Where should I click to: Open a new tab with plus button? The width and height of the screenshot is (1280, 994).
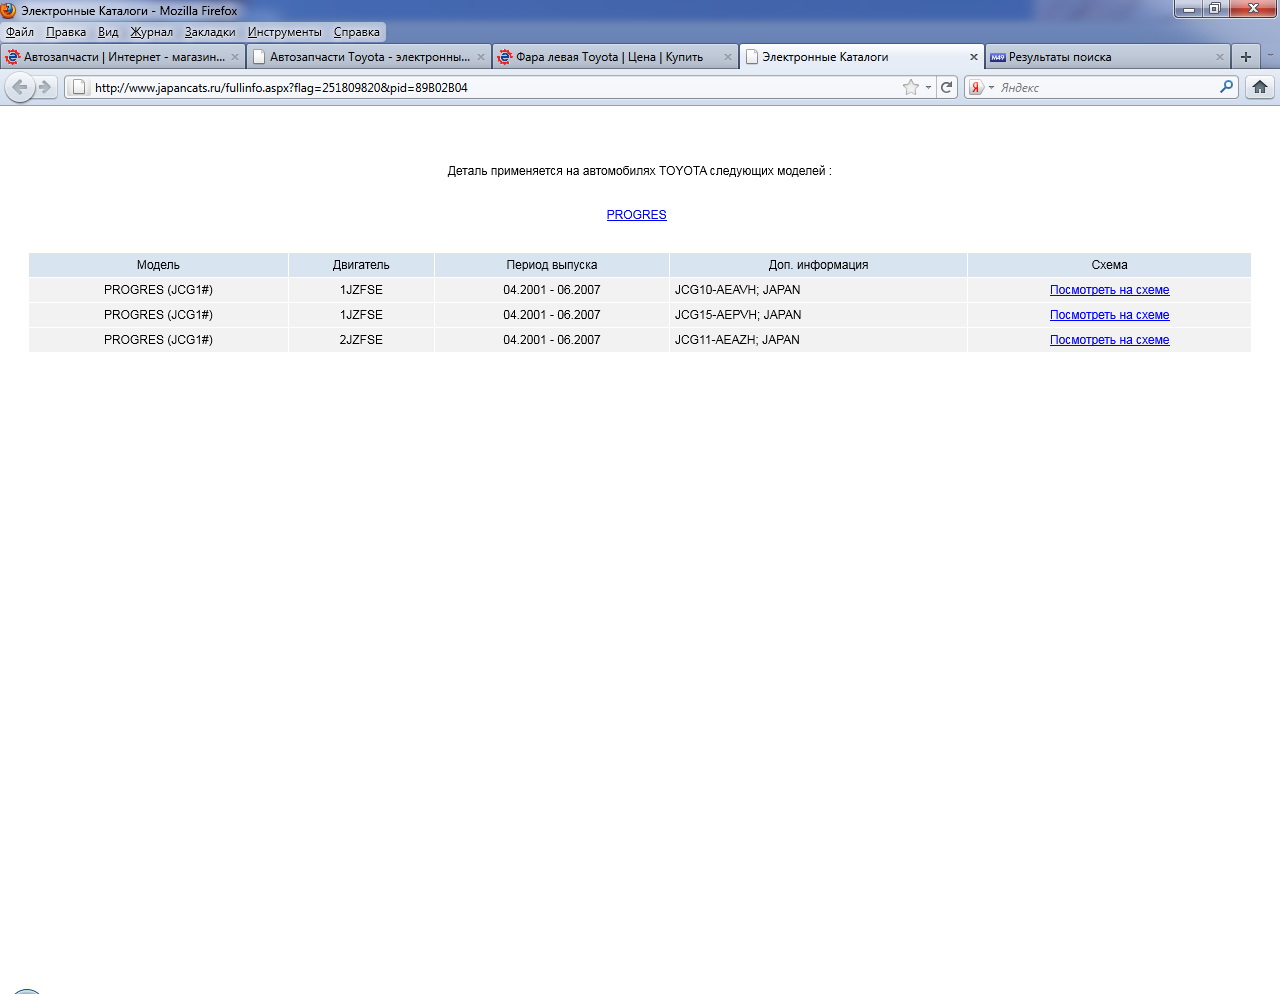[1245, 57]
